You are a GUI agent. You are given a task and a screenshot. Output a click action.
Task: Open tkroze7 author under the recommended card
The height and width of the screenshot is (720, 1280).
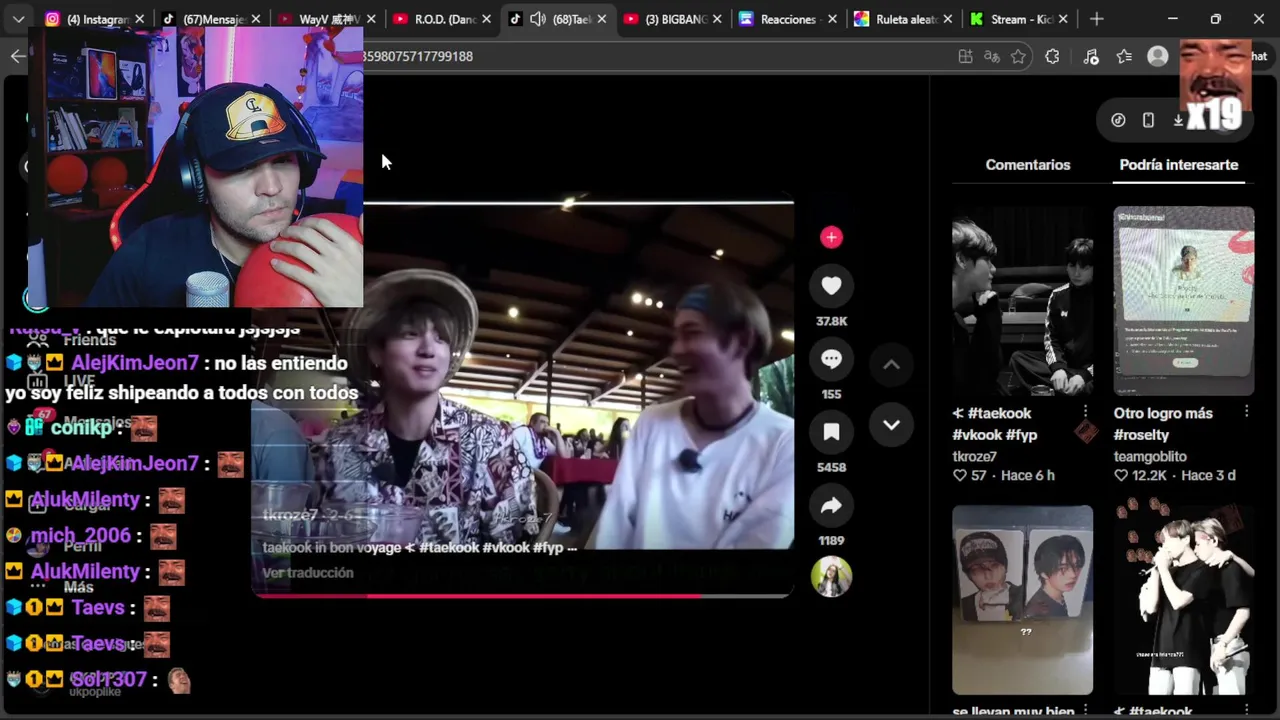pos(975,456)
